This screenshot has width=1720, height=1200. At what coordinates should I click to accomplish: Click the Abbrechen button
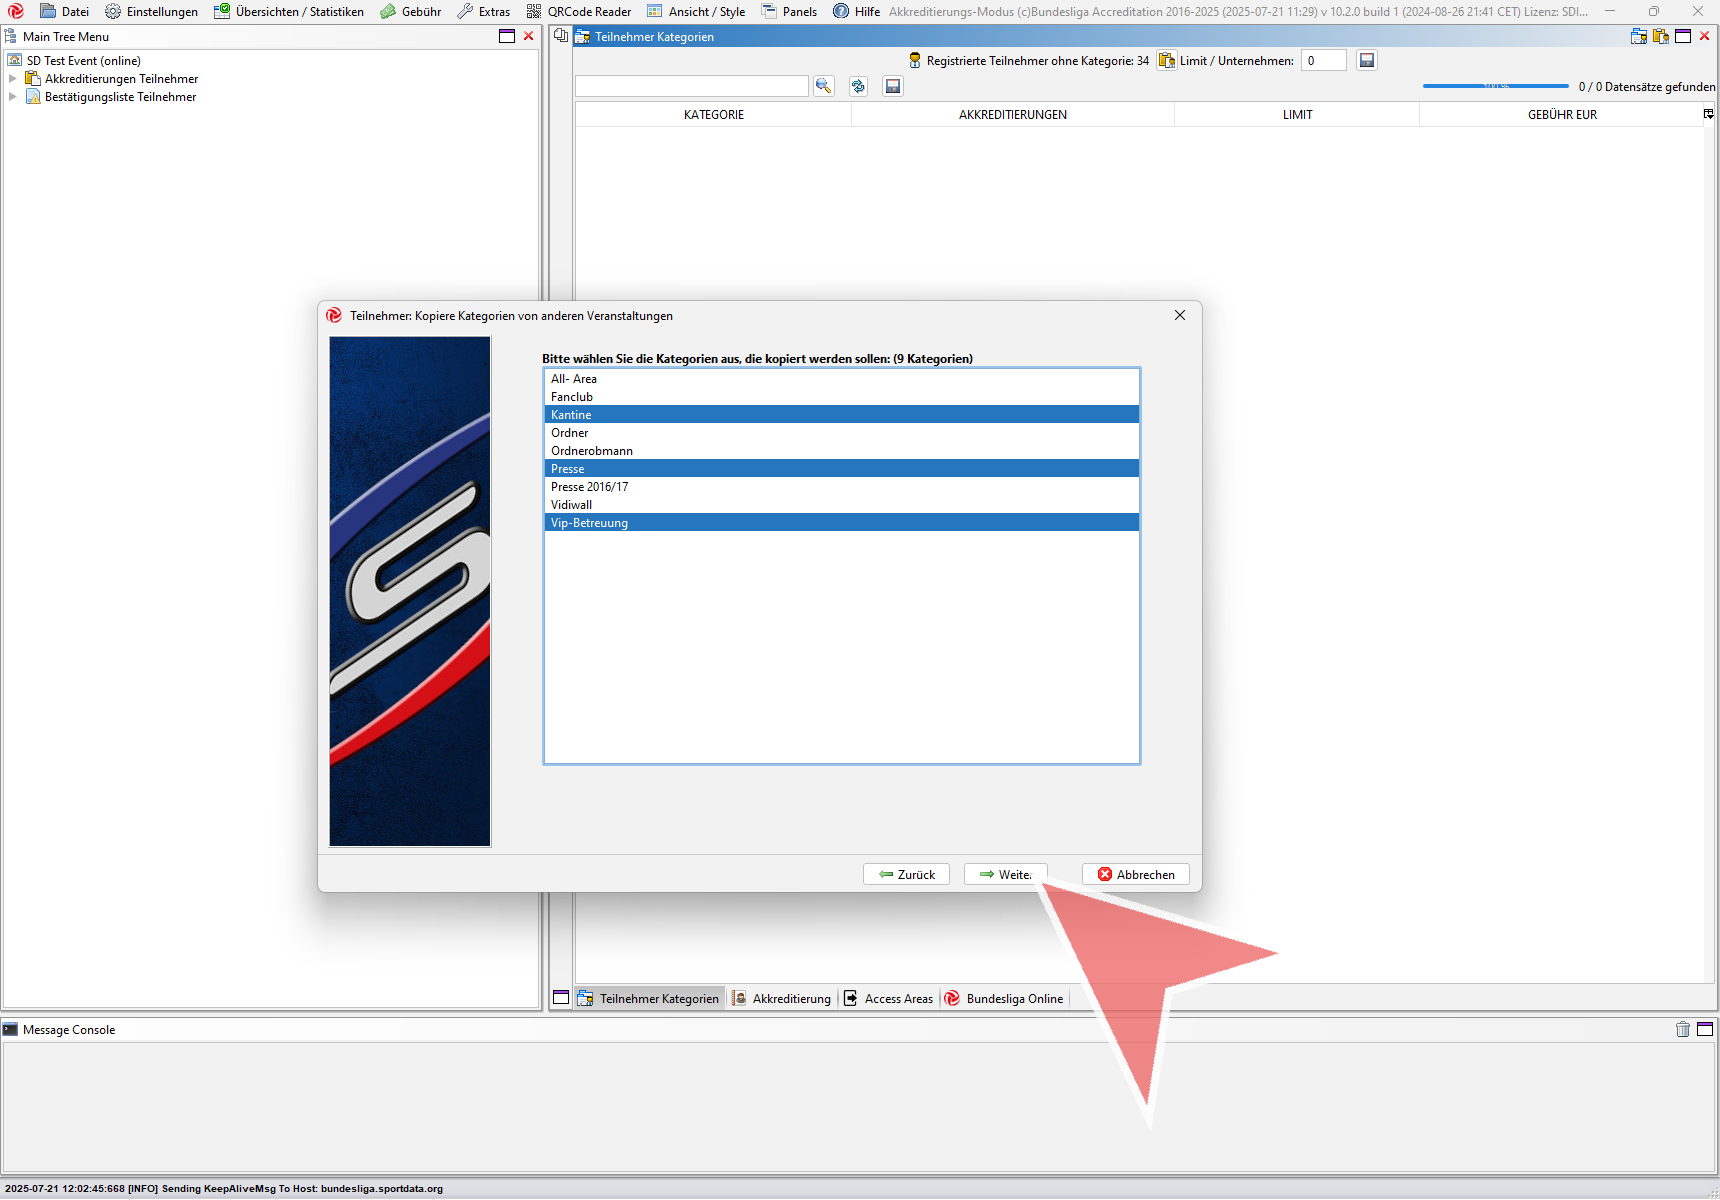coord(1136,874)
